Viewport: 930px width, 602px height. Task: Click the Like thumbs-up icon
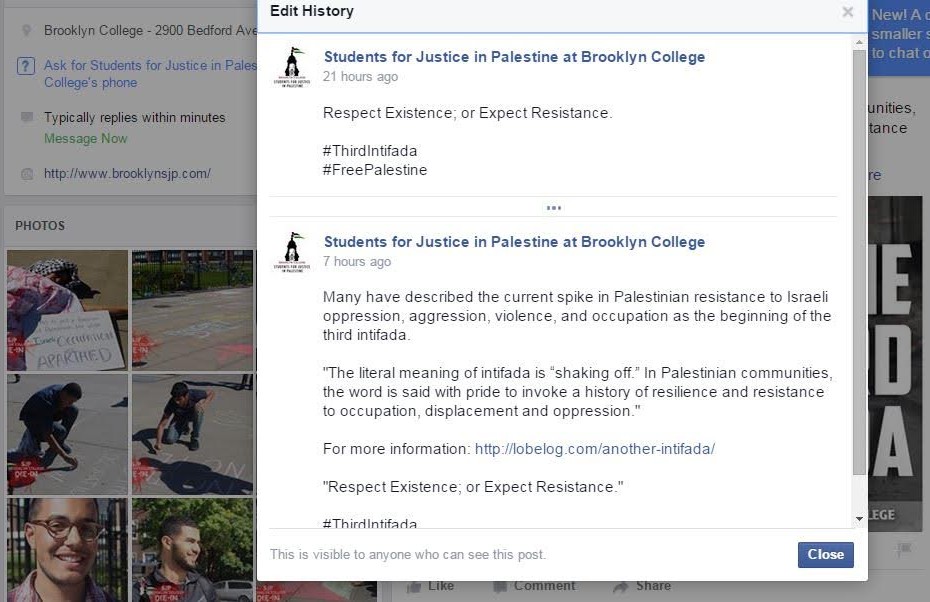point(414,587)
